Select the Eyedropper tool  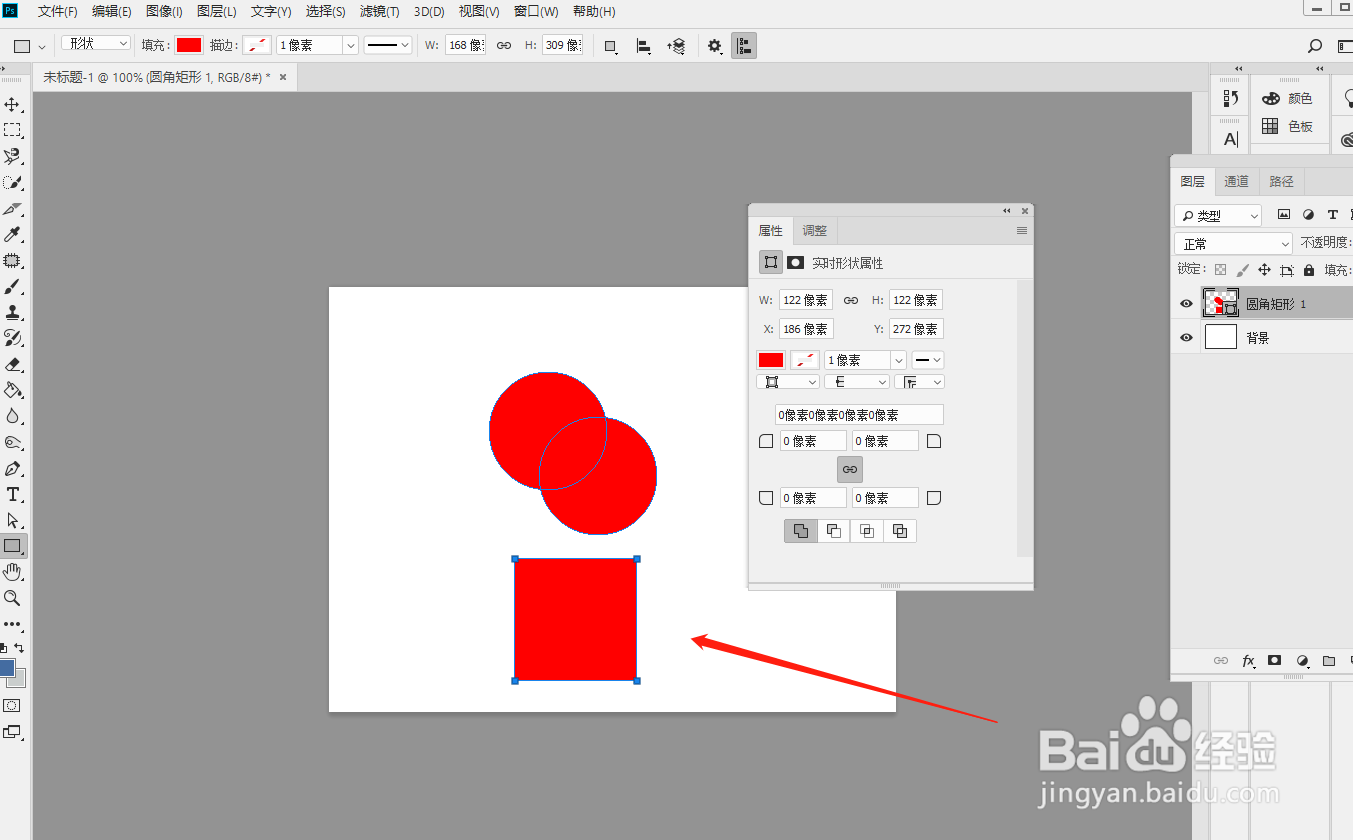[x=13, y=234]
